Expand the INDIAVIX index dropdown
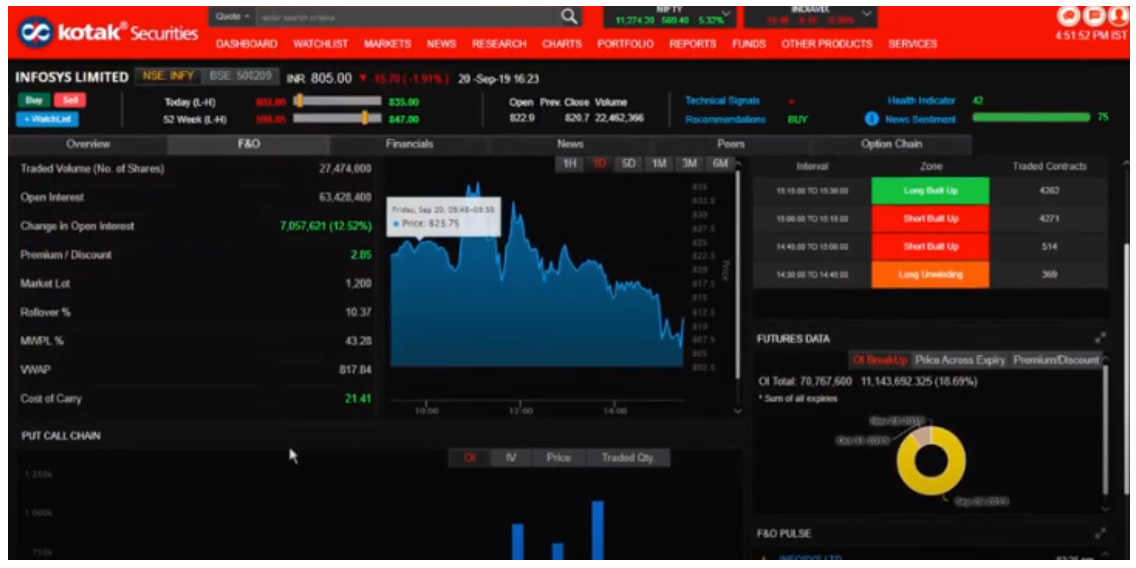Screen dimensions: 1136x568 pyautogui.click(x=867, y=16)
